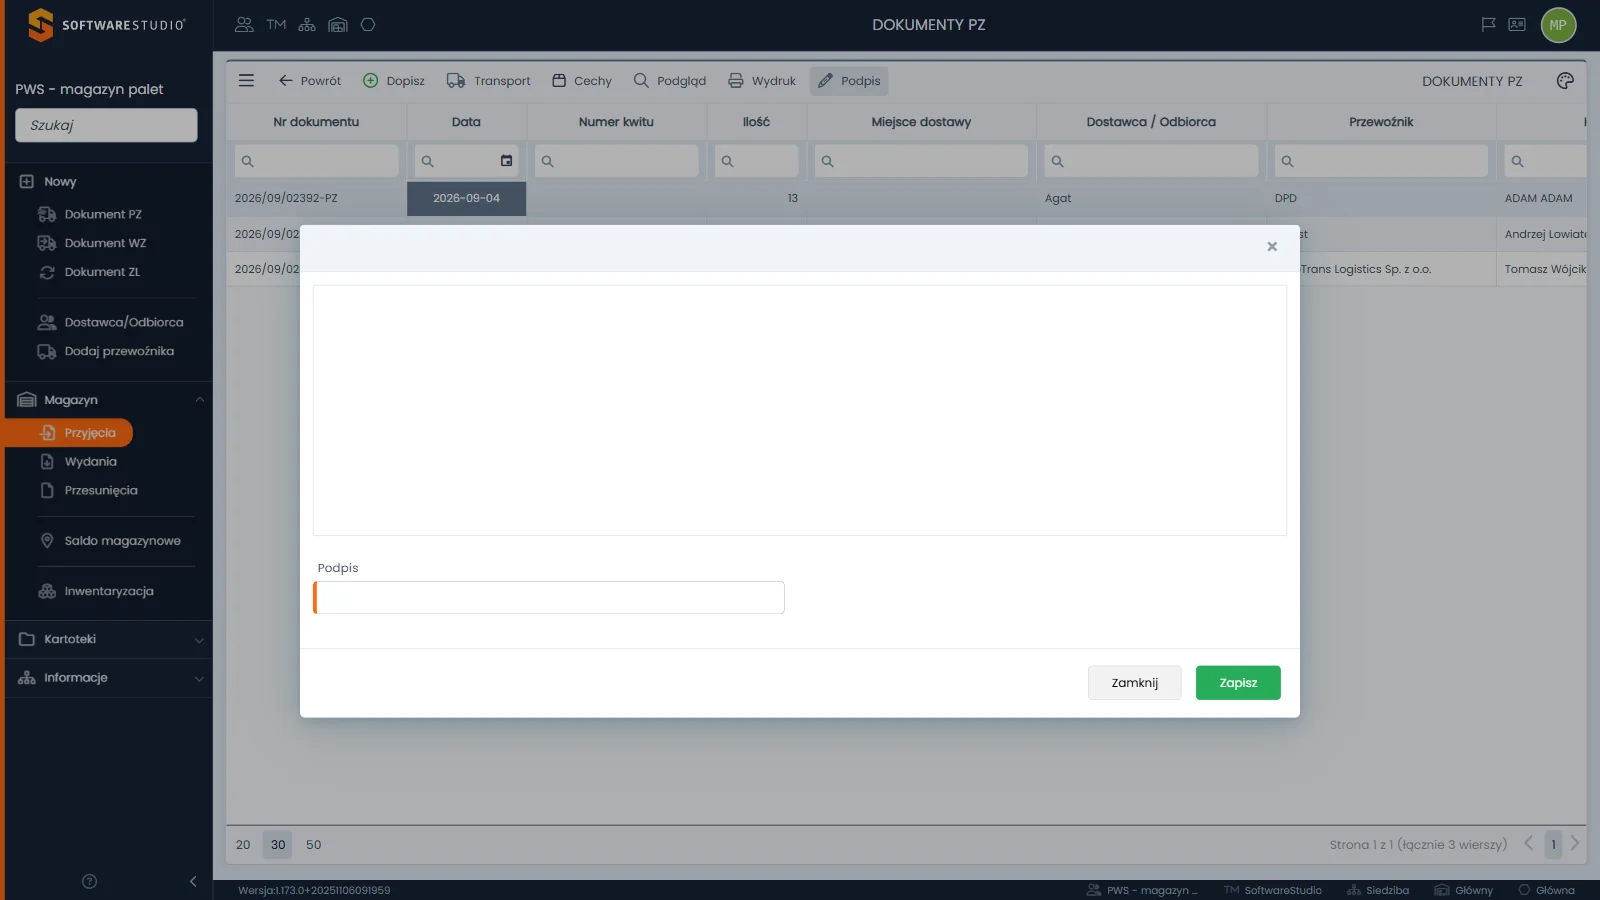
Task: Collapse the Magazyn sidebar section
Action: (x=108, y=400)
